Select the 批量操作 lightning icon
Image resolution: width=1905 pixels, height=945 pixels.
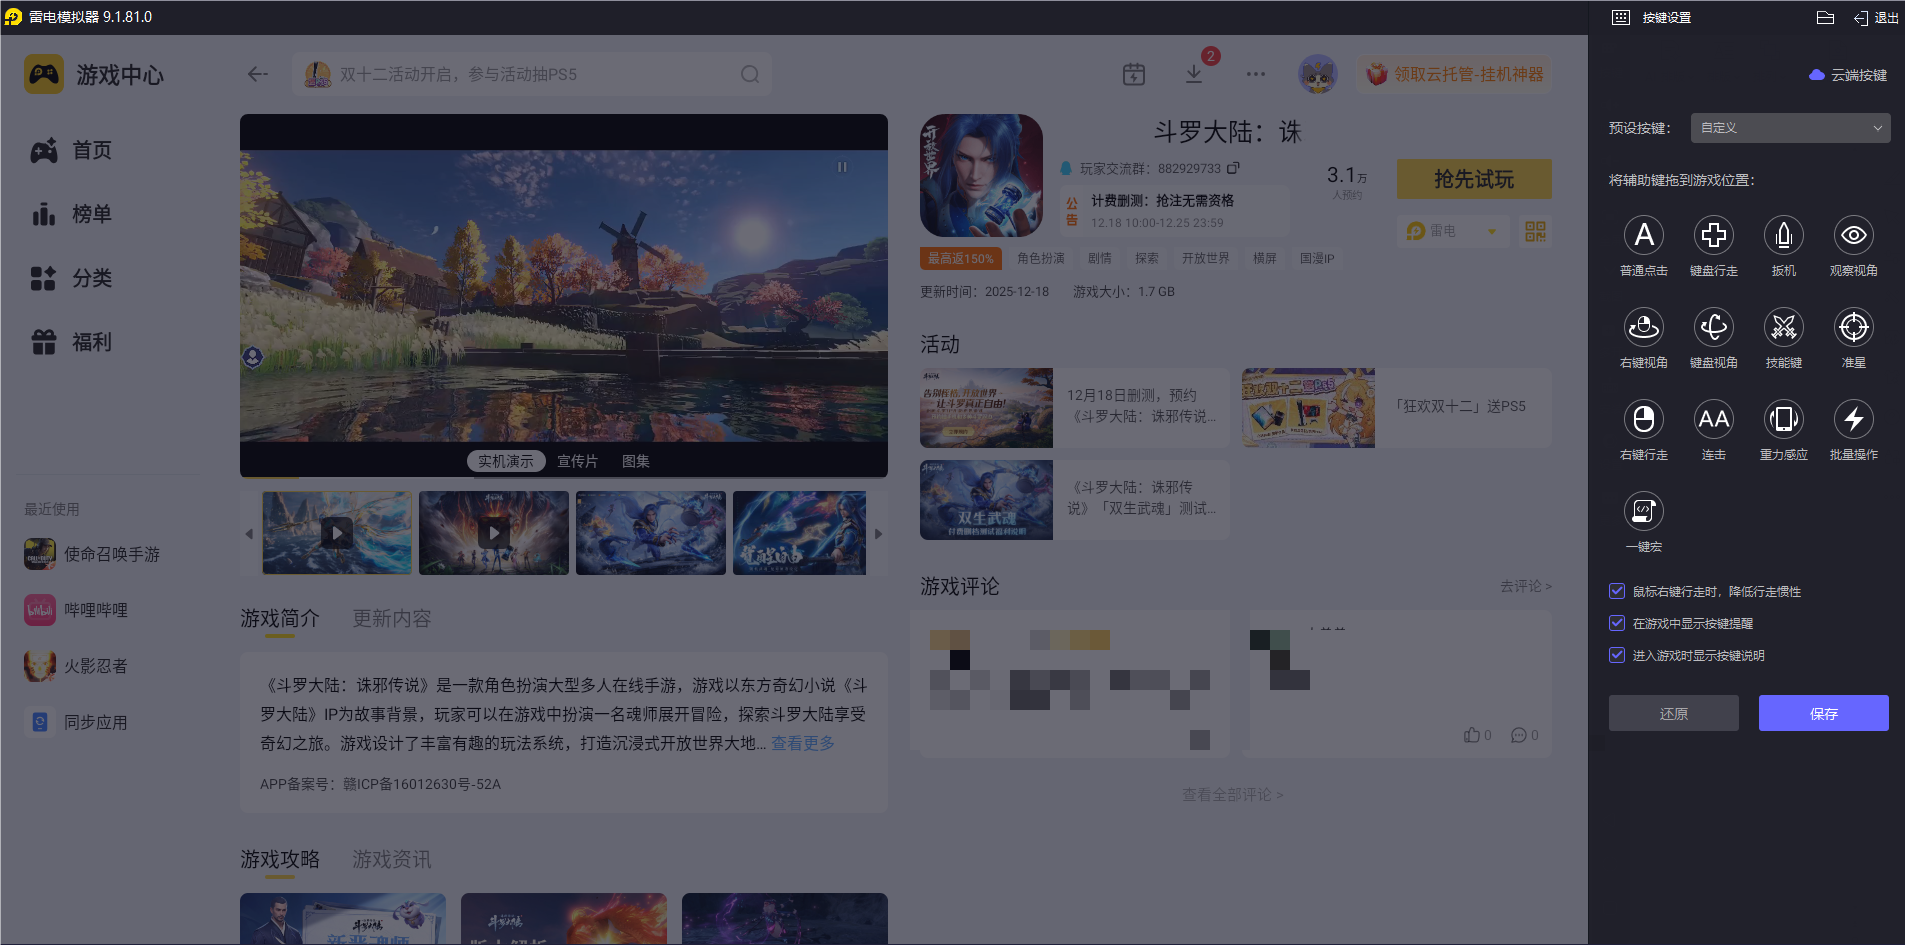coord(1853,419)
